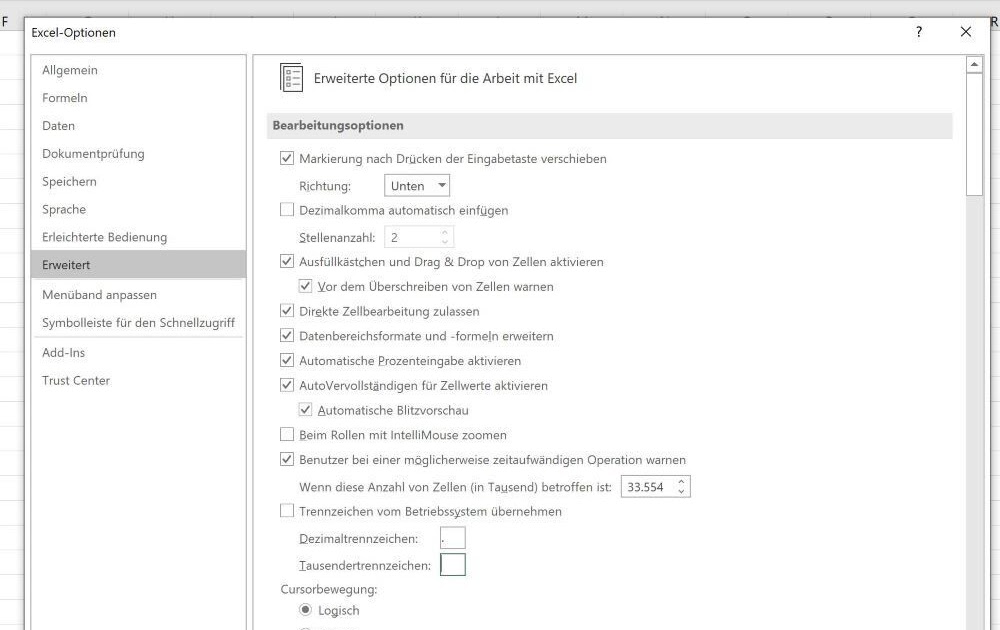
Task: Click the Tausendertrennzeichen input box
Action: [453, 564]
